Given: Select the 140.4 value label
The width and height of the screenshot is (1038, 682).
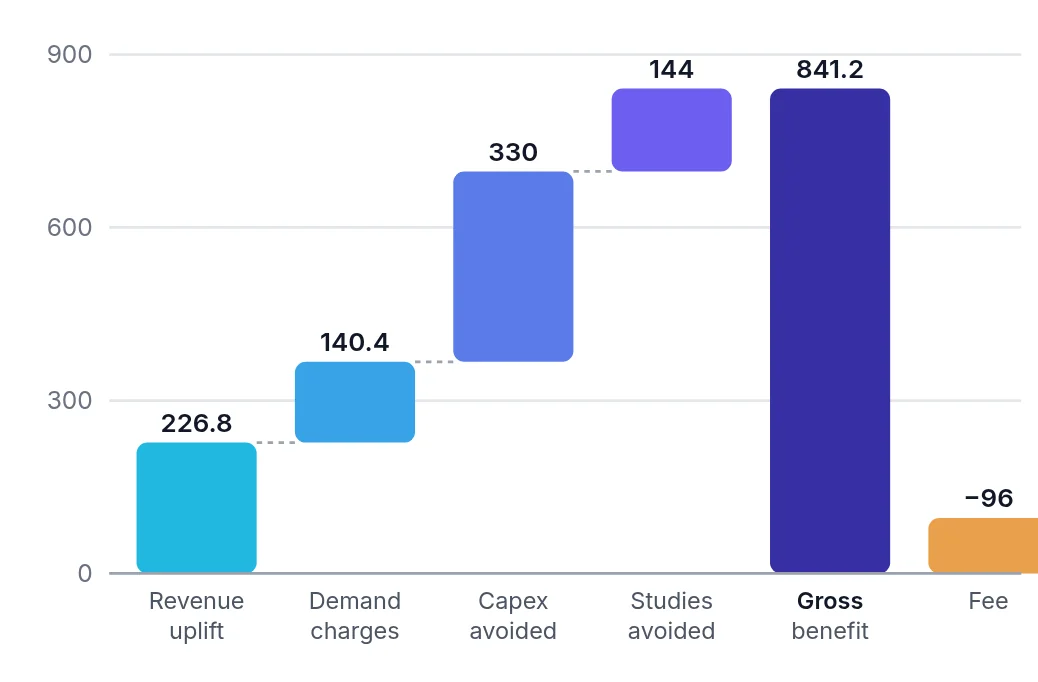Looking at the screenshot, I should click(x=355, y=342).
